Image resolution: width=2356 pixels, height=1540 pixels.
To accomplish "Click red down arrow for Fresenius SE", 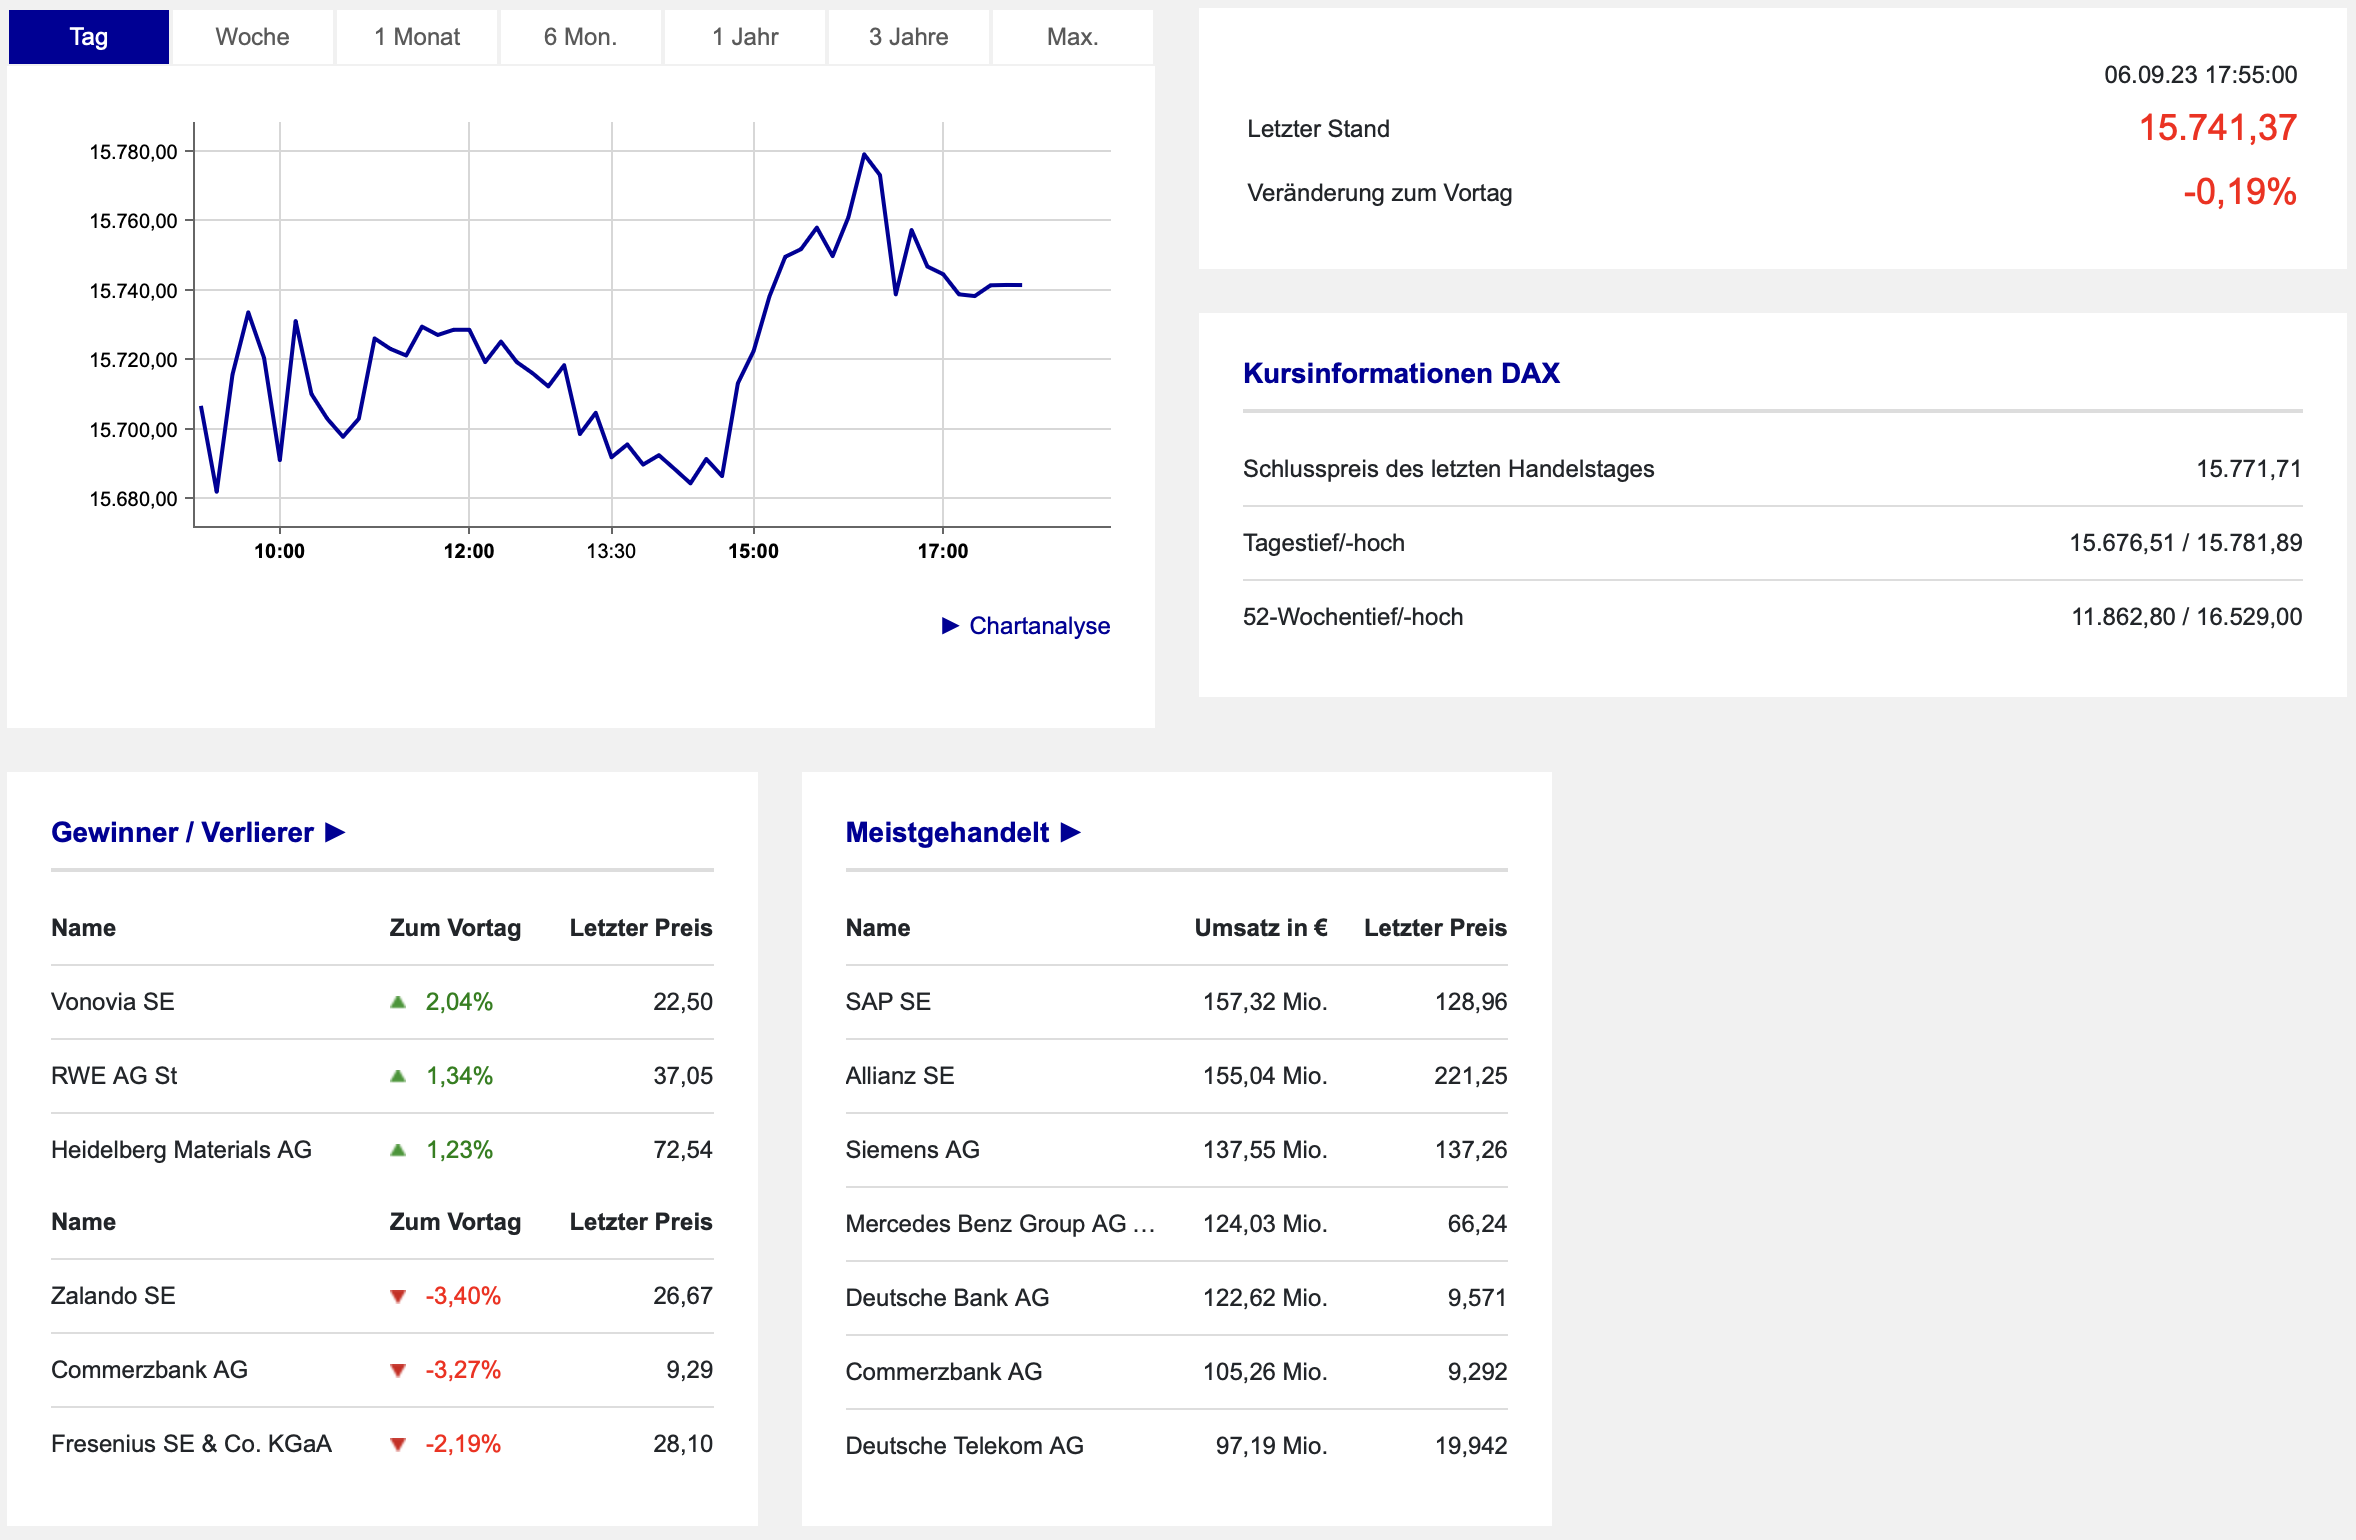I will 398,1445.
